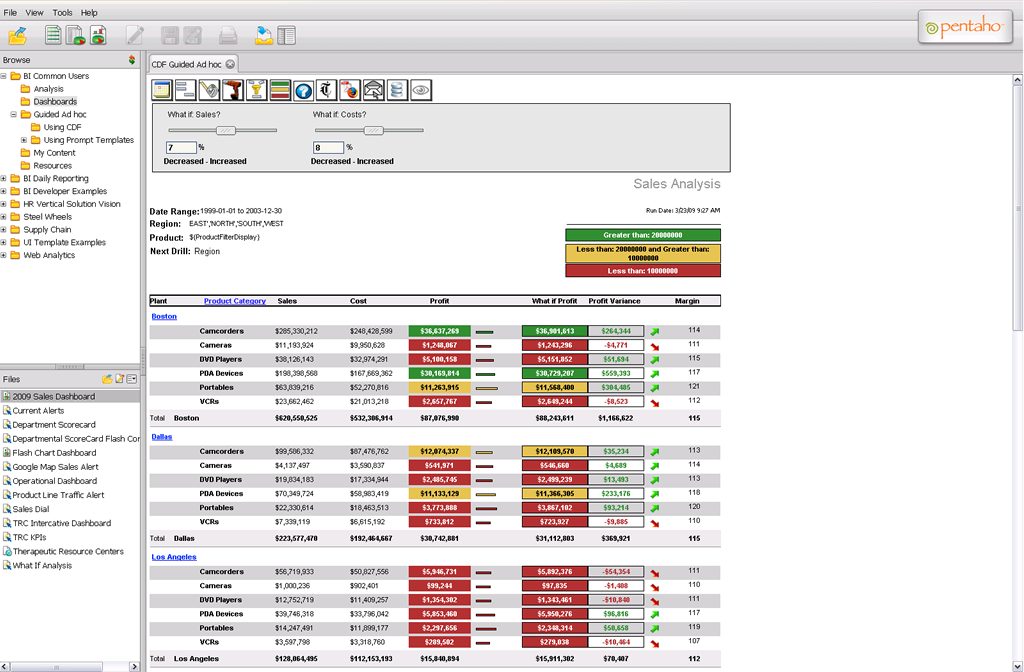This screenshot has width=1024, height=672.
Task: Click the calendar icon in report toolbar
Action: [x=162, y=90]
